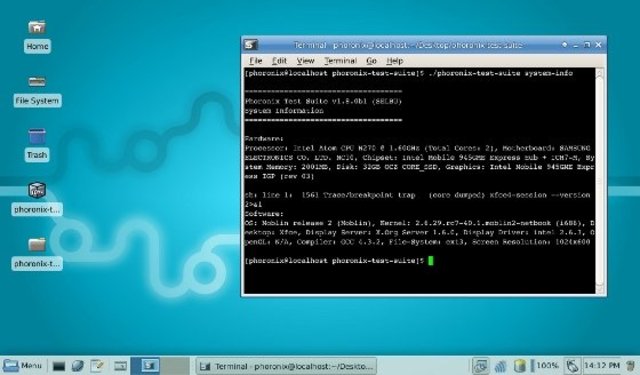Click the show desktop panel icon
The height and width of the screenshot is (375, 640).
click(120, 366)
